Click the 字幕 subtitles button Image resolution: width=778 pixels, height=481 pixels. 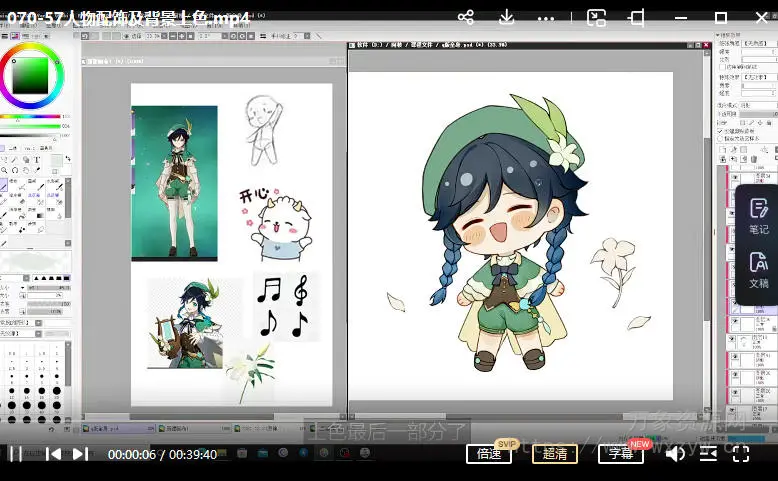point(620,454)
